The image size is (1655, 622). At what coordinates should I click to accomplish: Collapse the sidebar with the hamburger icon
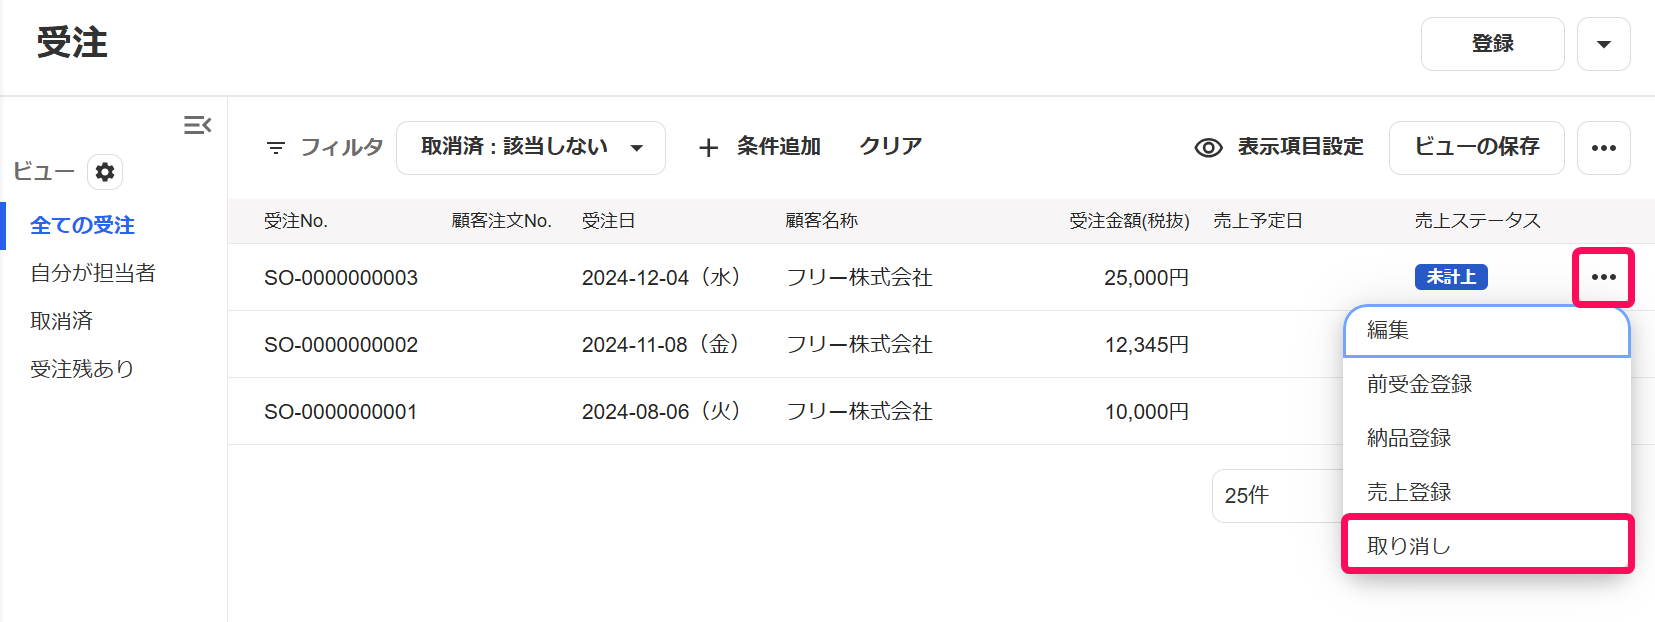click(197, 125)
